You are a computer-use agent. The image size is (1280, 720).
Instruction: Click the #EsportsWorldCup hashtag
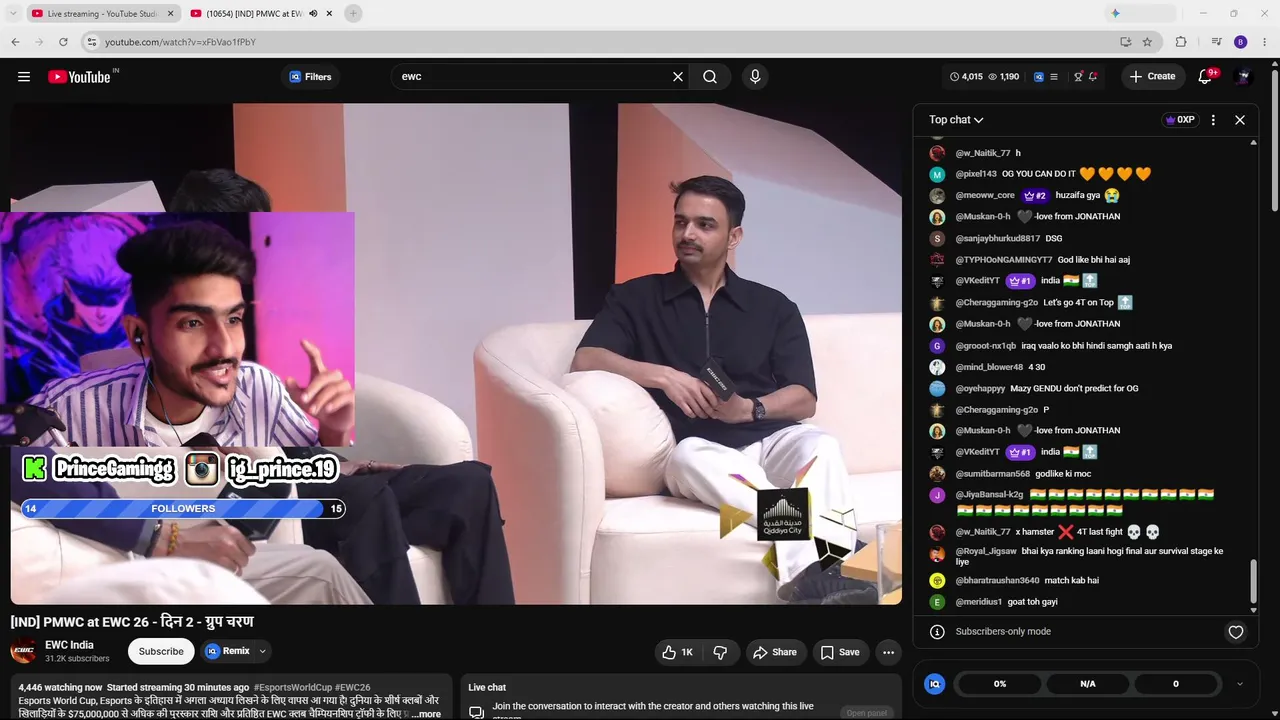293,688
